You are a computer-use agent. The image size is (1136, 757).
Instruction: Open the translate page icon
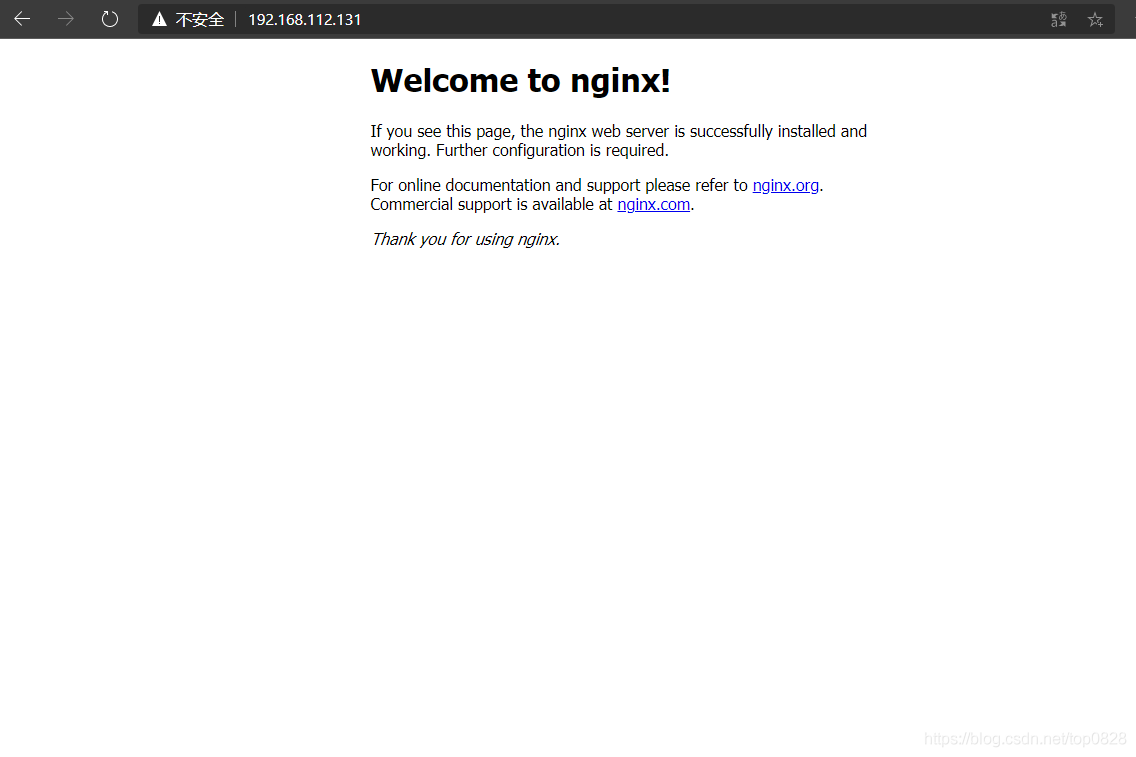coord(1058,20)
